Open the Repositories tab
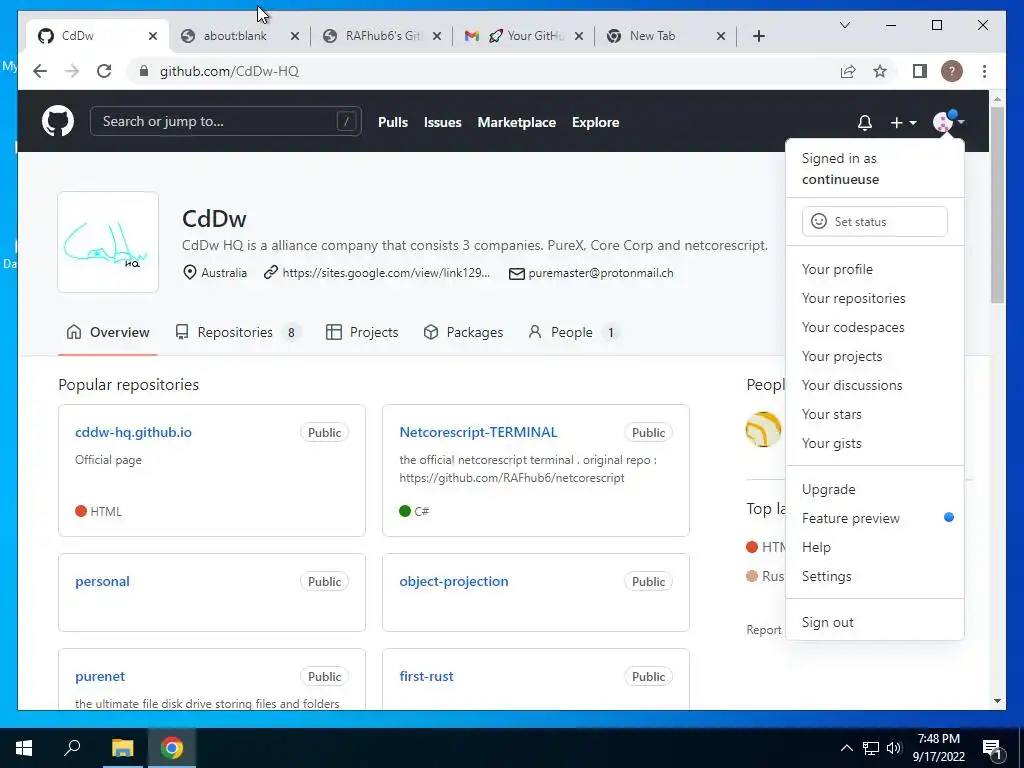This screenshot has height=768, width=1024. 237,332
